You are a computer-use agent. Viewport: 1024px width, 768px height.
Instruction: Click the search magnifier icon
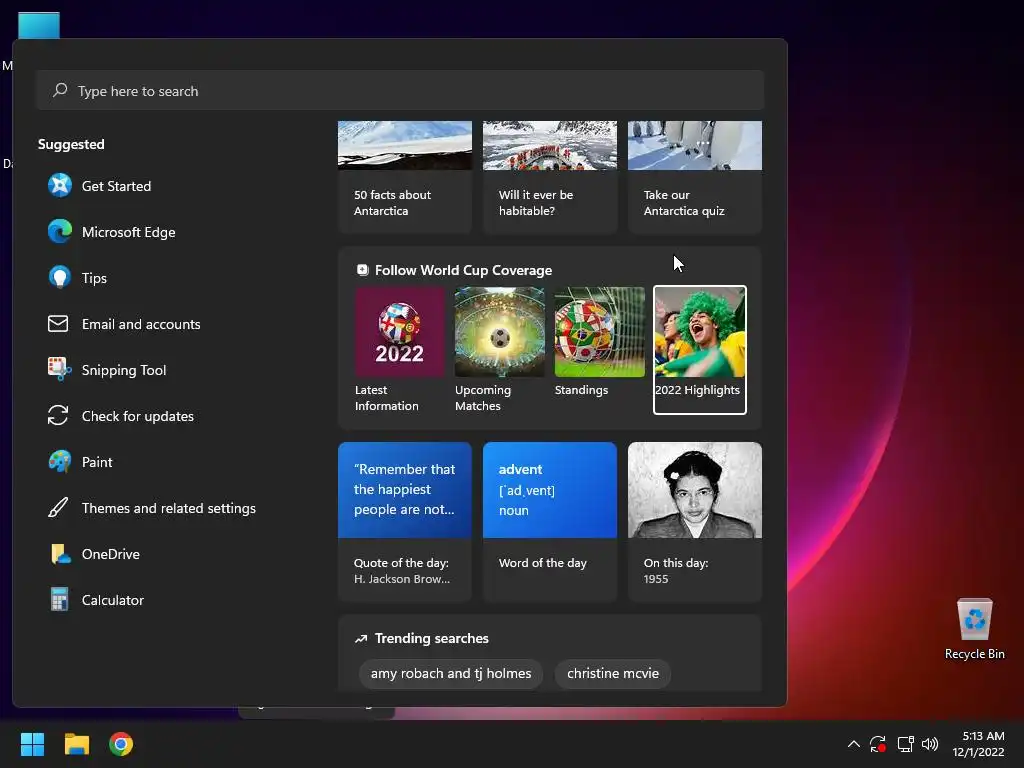point(60,90)
